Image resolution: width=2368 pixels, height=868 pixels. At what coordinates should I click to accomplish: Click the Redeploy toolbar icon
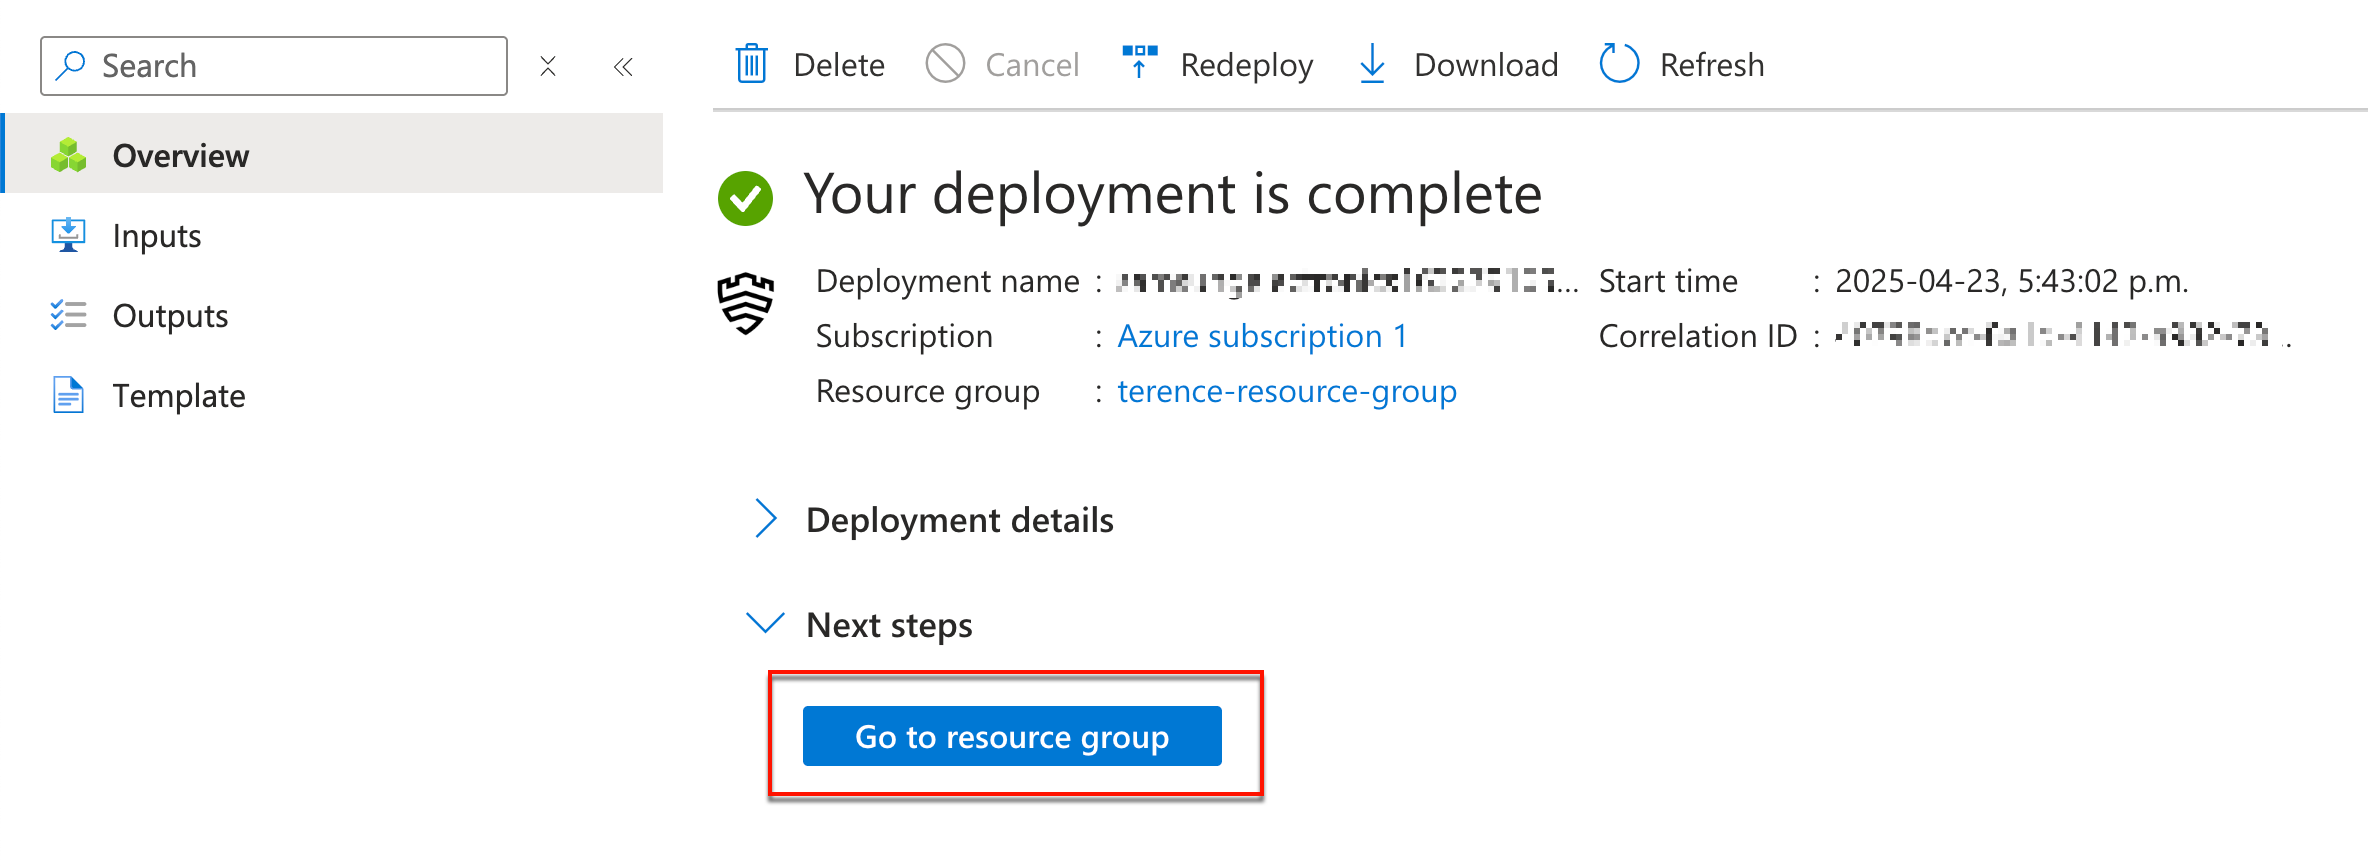[1139, 62]
